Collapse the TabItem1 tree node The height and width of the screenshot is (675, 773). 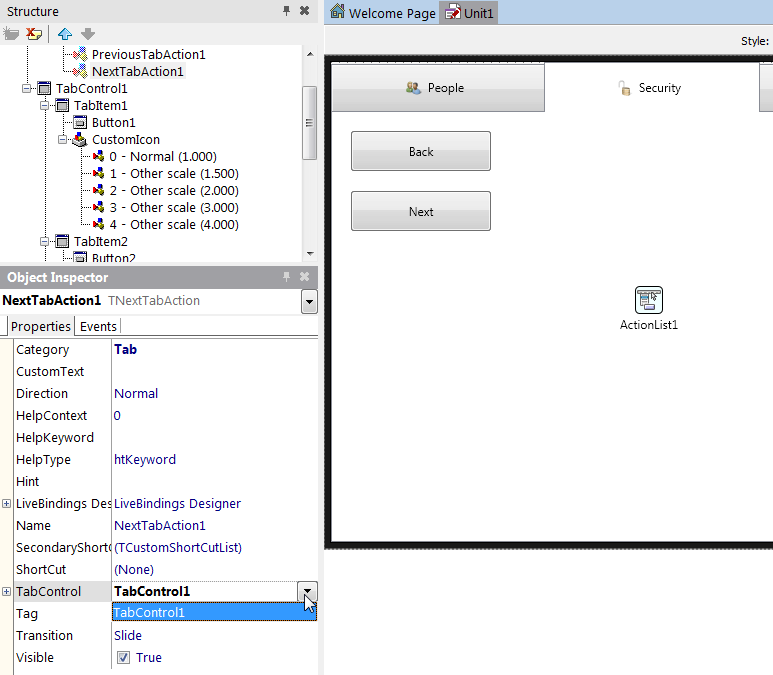46,106
